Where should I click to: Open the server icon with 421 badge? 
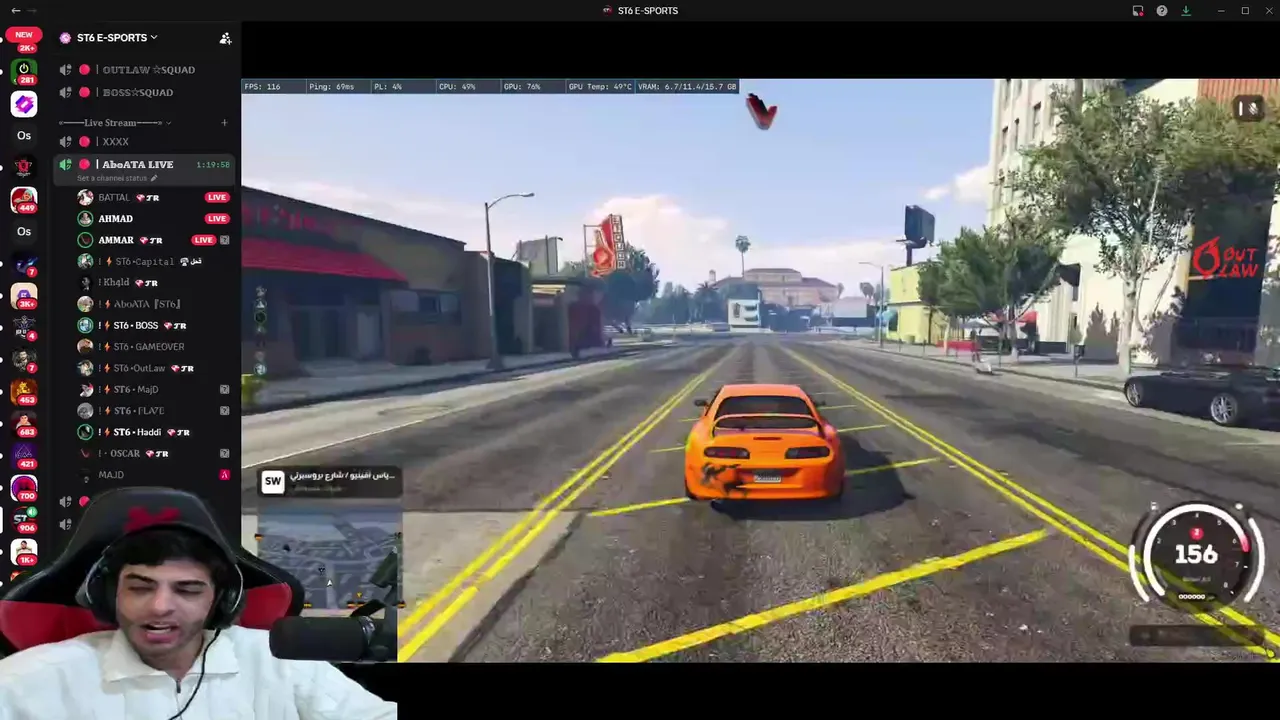click(x=24, y=456)
